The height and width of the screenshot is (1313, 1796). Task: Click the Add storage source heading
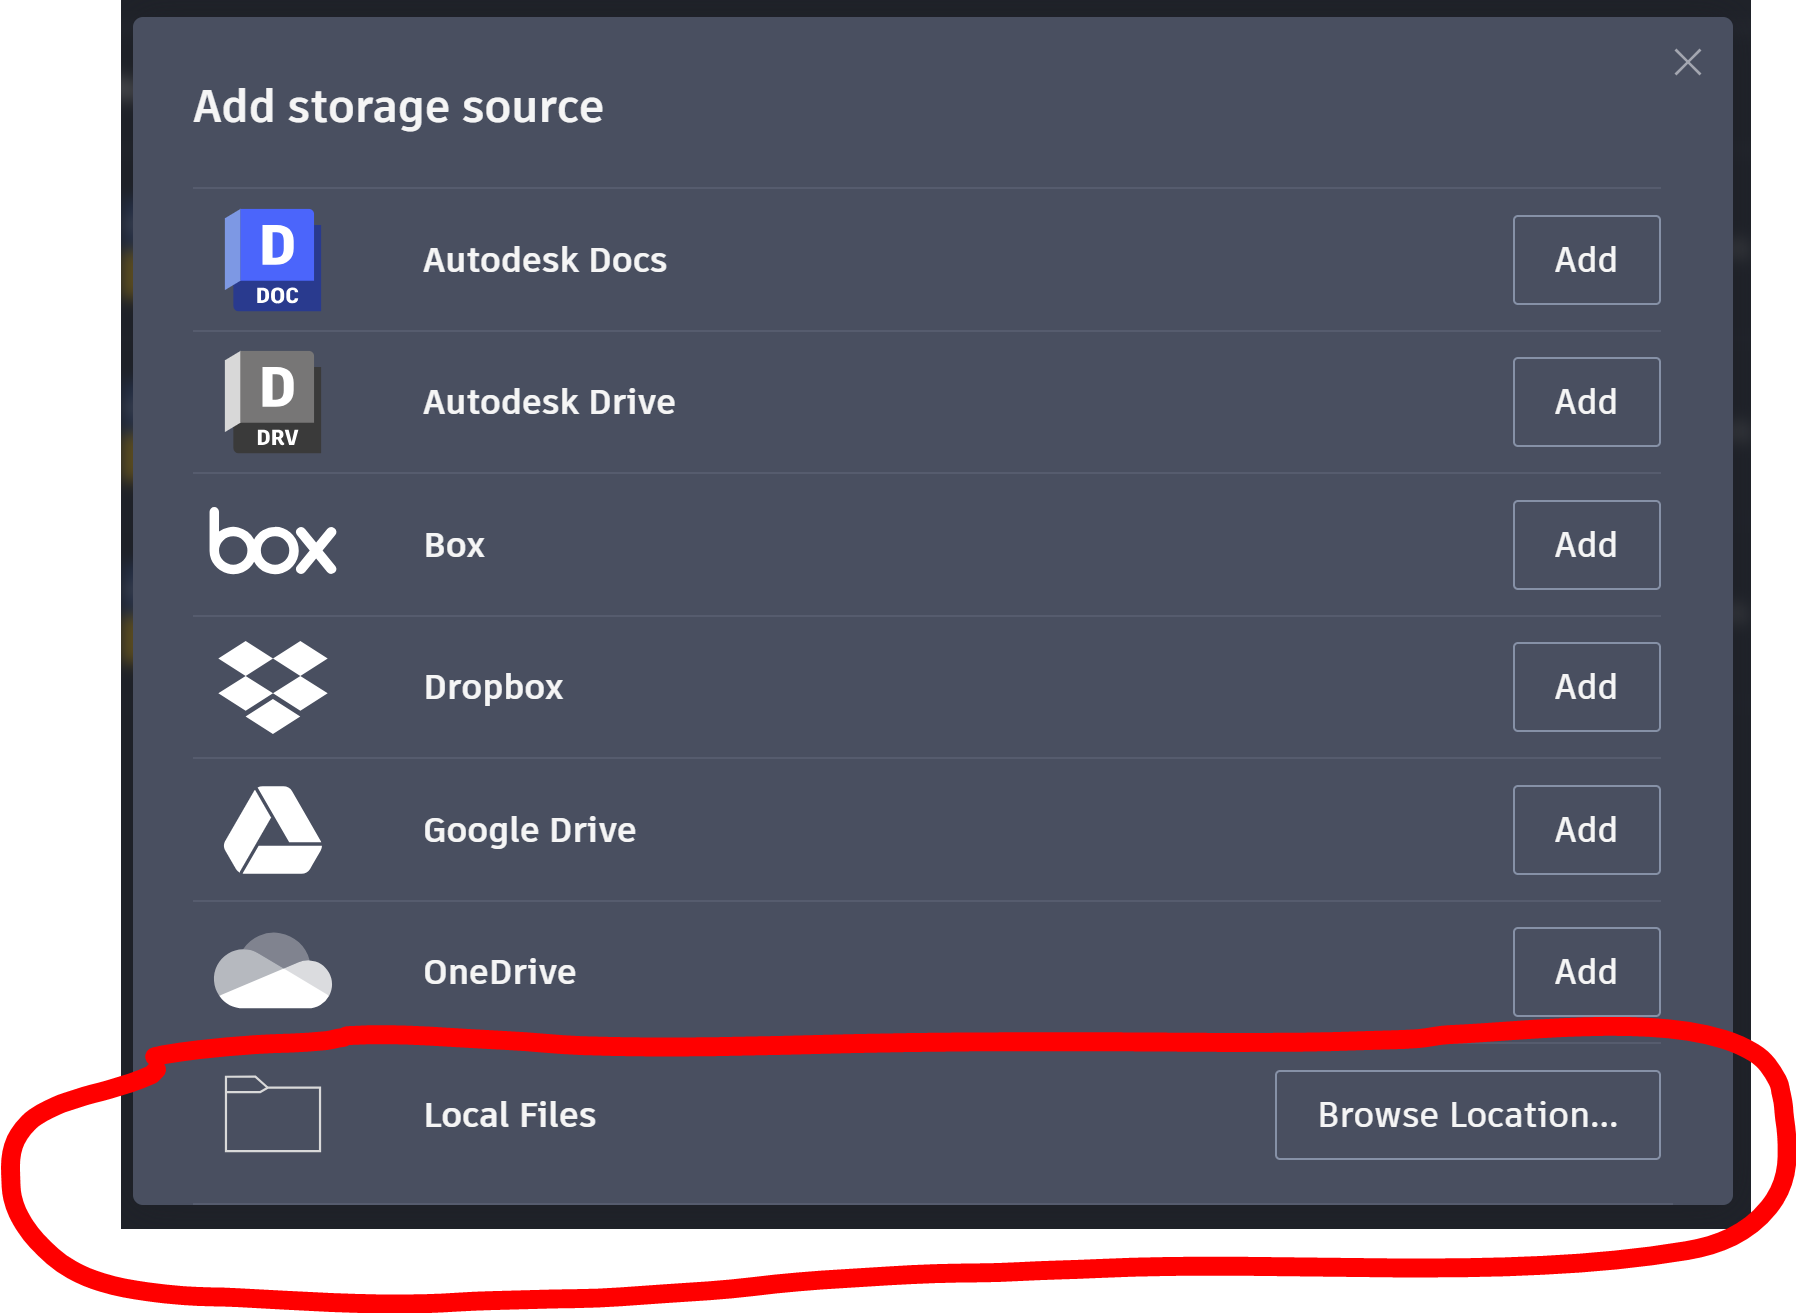(398, 107)
